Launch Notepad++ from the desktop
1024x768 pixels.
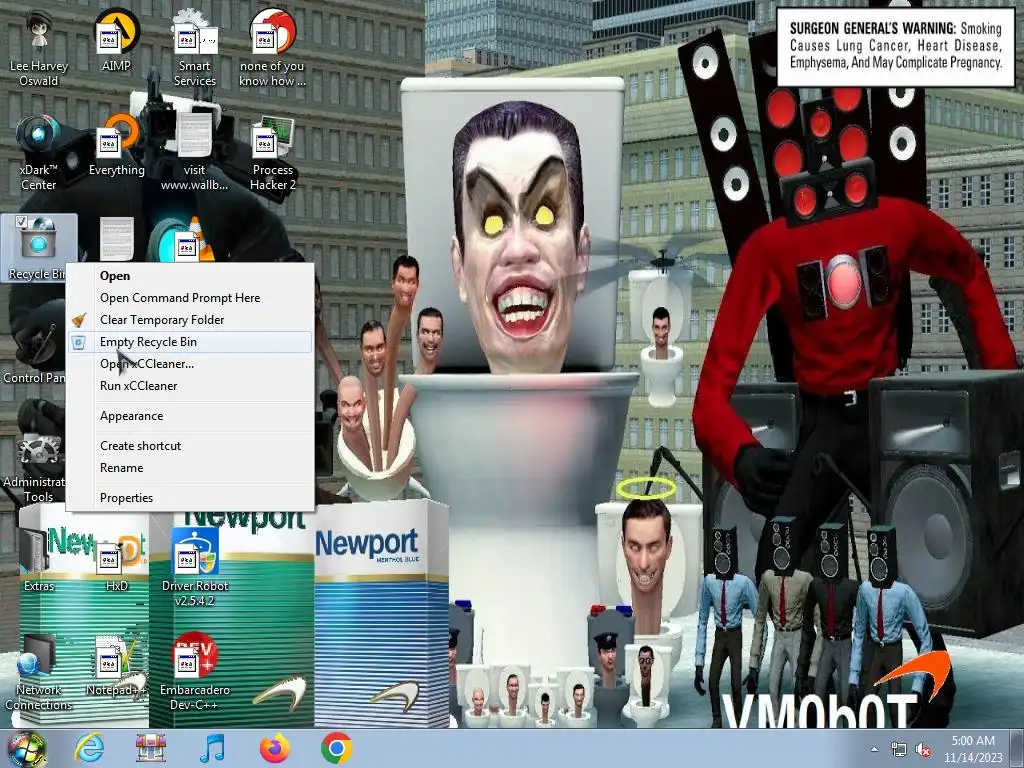coord(116,665)
